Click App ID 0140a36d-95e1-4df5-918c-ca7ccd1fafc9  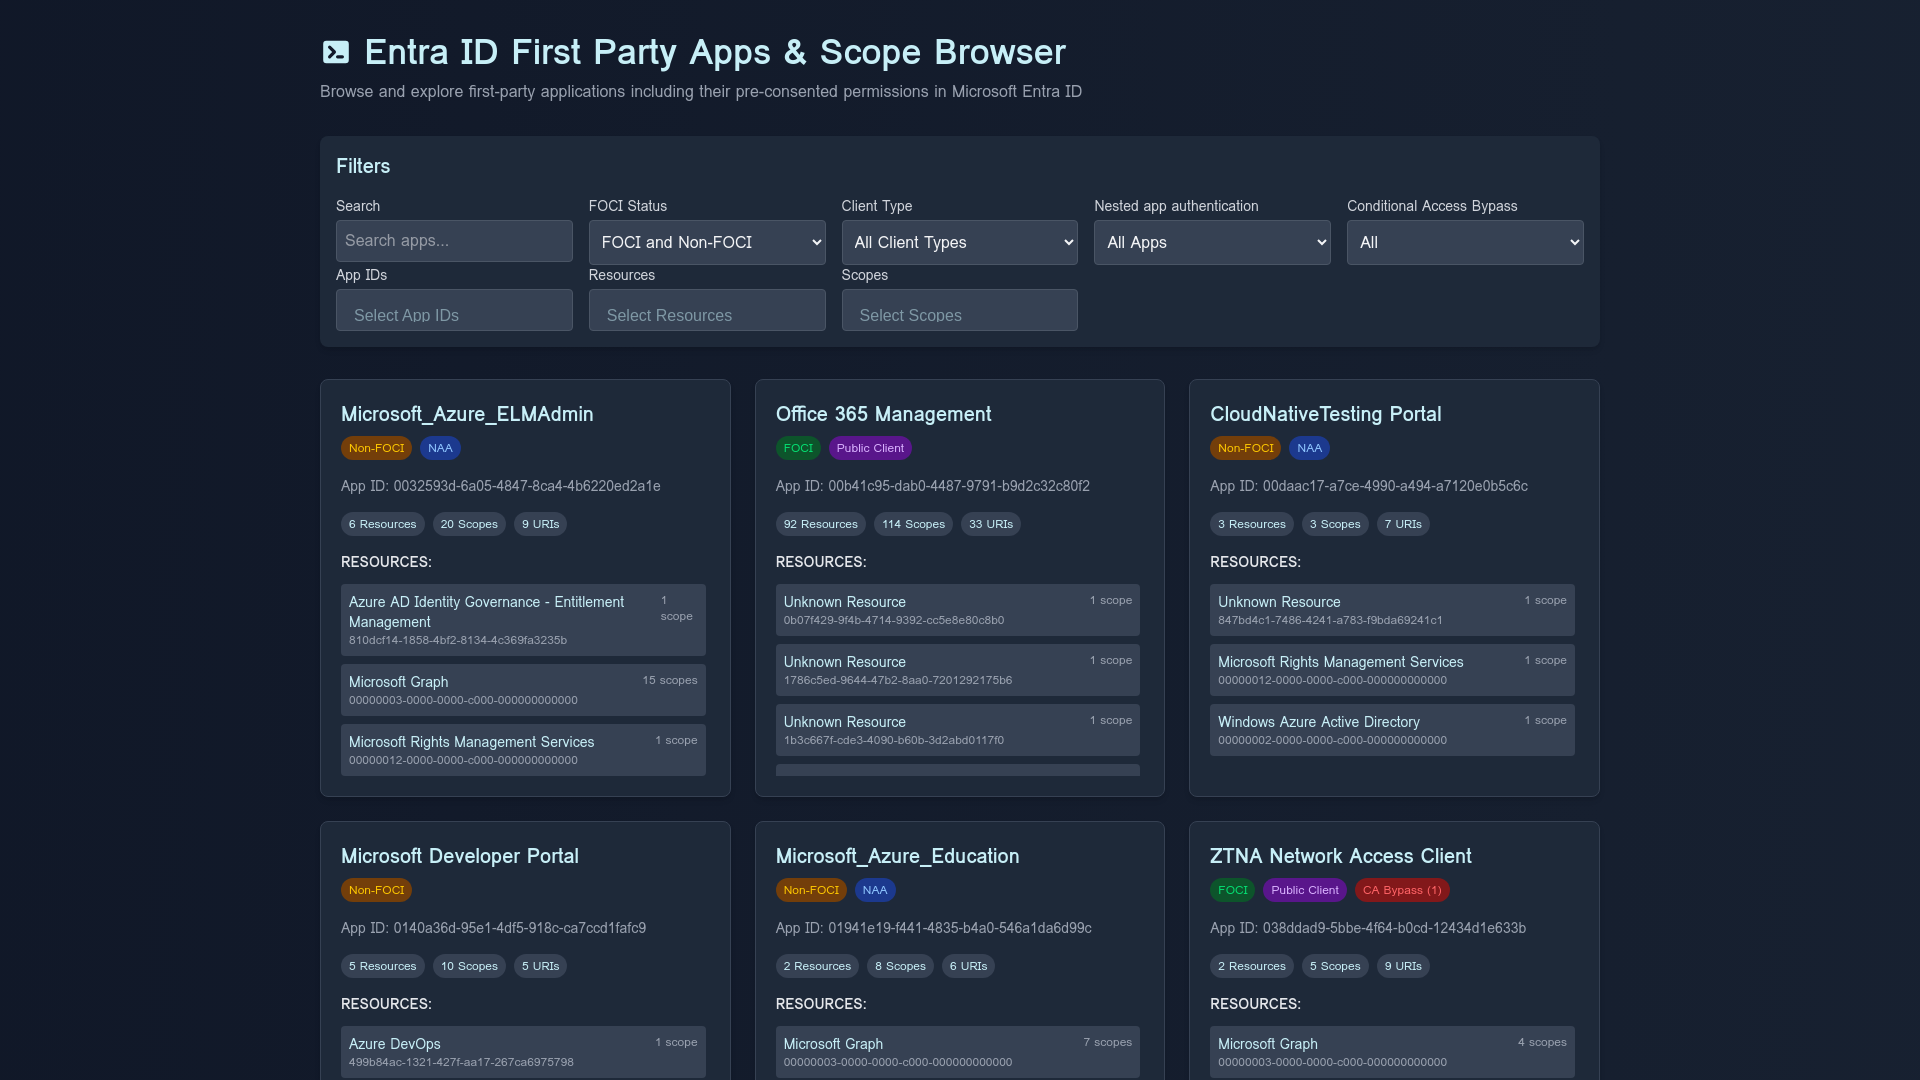tap(493, 928)
